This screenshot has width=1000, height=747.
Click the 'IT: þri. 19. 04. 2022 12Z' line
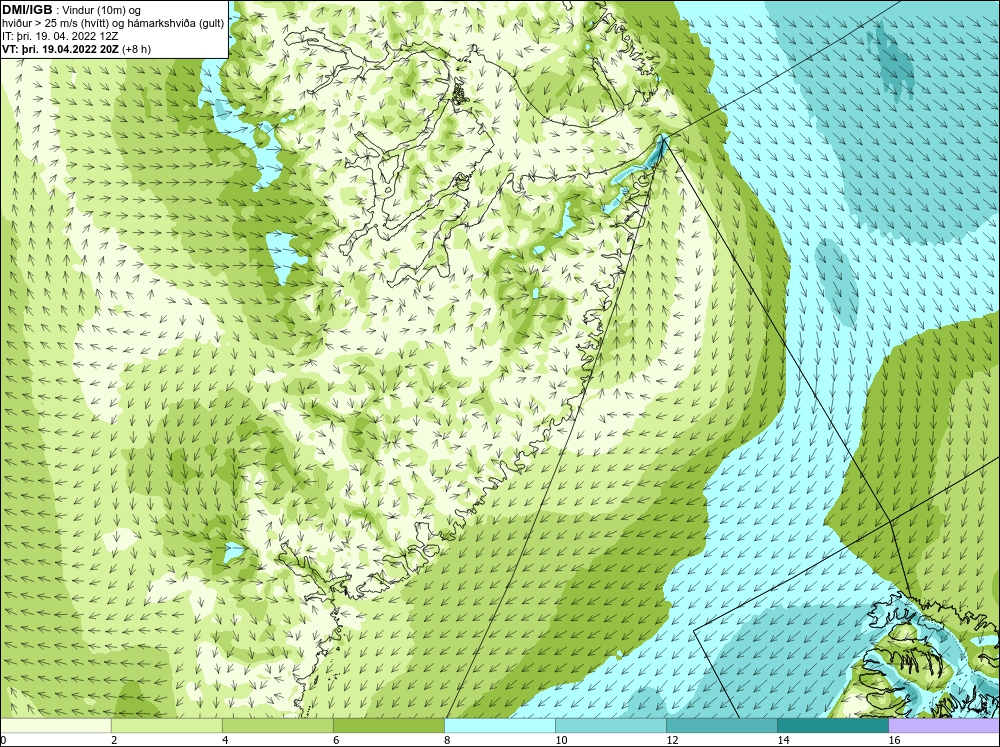[x=60, y=36]
